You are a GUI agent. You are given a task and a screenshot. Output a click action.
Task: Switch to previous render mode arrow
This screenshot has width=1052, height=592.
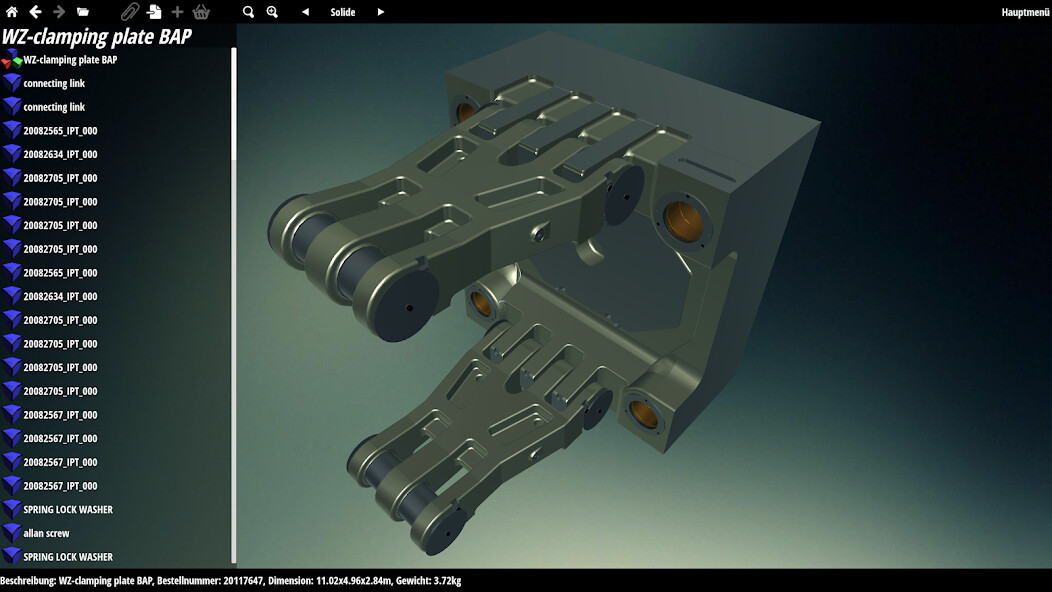(x=306, y=12)
